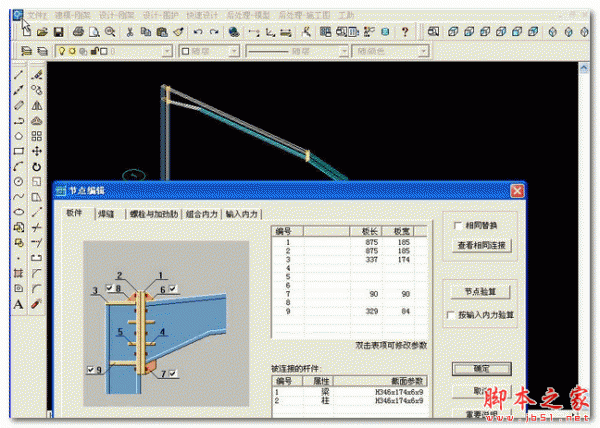
Task: Switch to the 焊缝 tab
Action: 106,214
